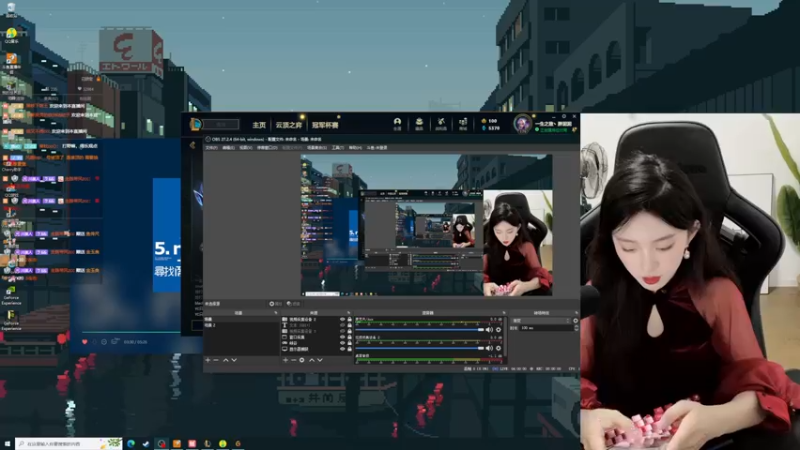Open source properties gear in sources toolbar
This screenshot has height=450, width=800.
coord(302,360)
